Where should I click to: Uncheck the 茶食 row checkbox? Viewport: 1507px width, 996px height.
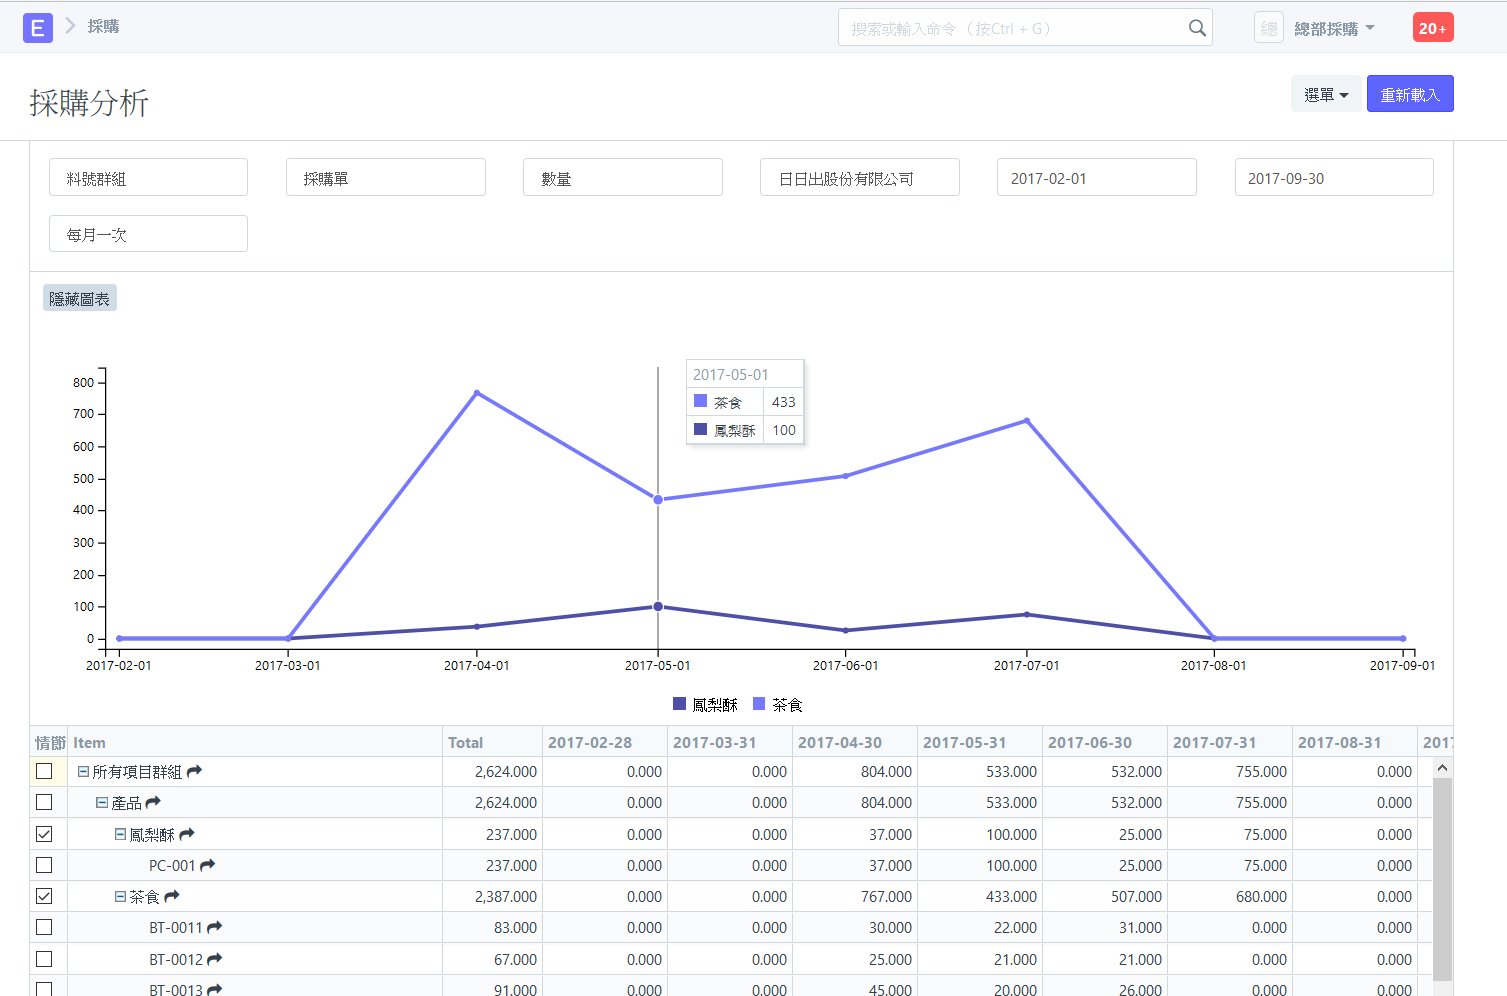tap(44, 896)
